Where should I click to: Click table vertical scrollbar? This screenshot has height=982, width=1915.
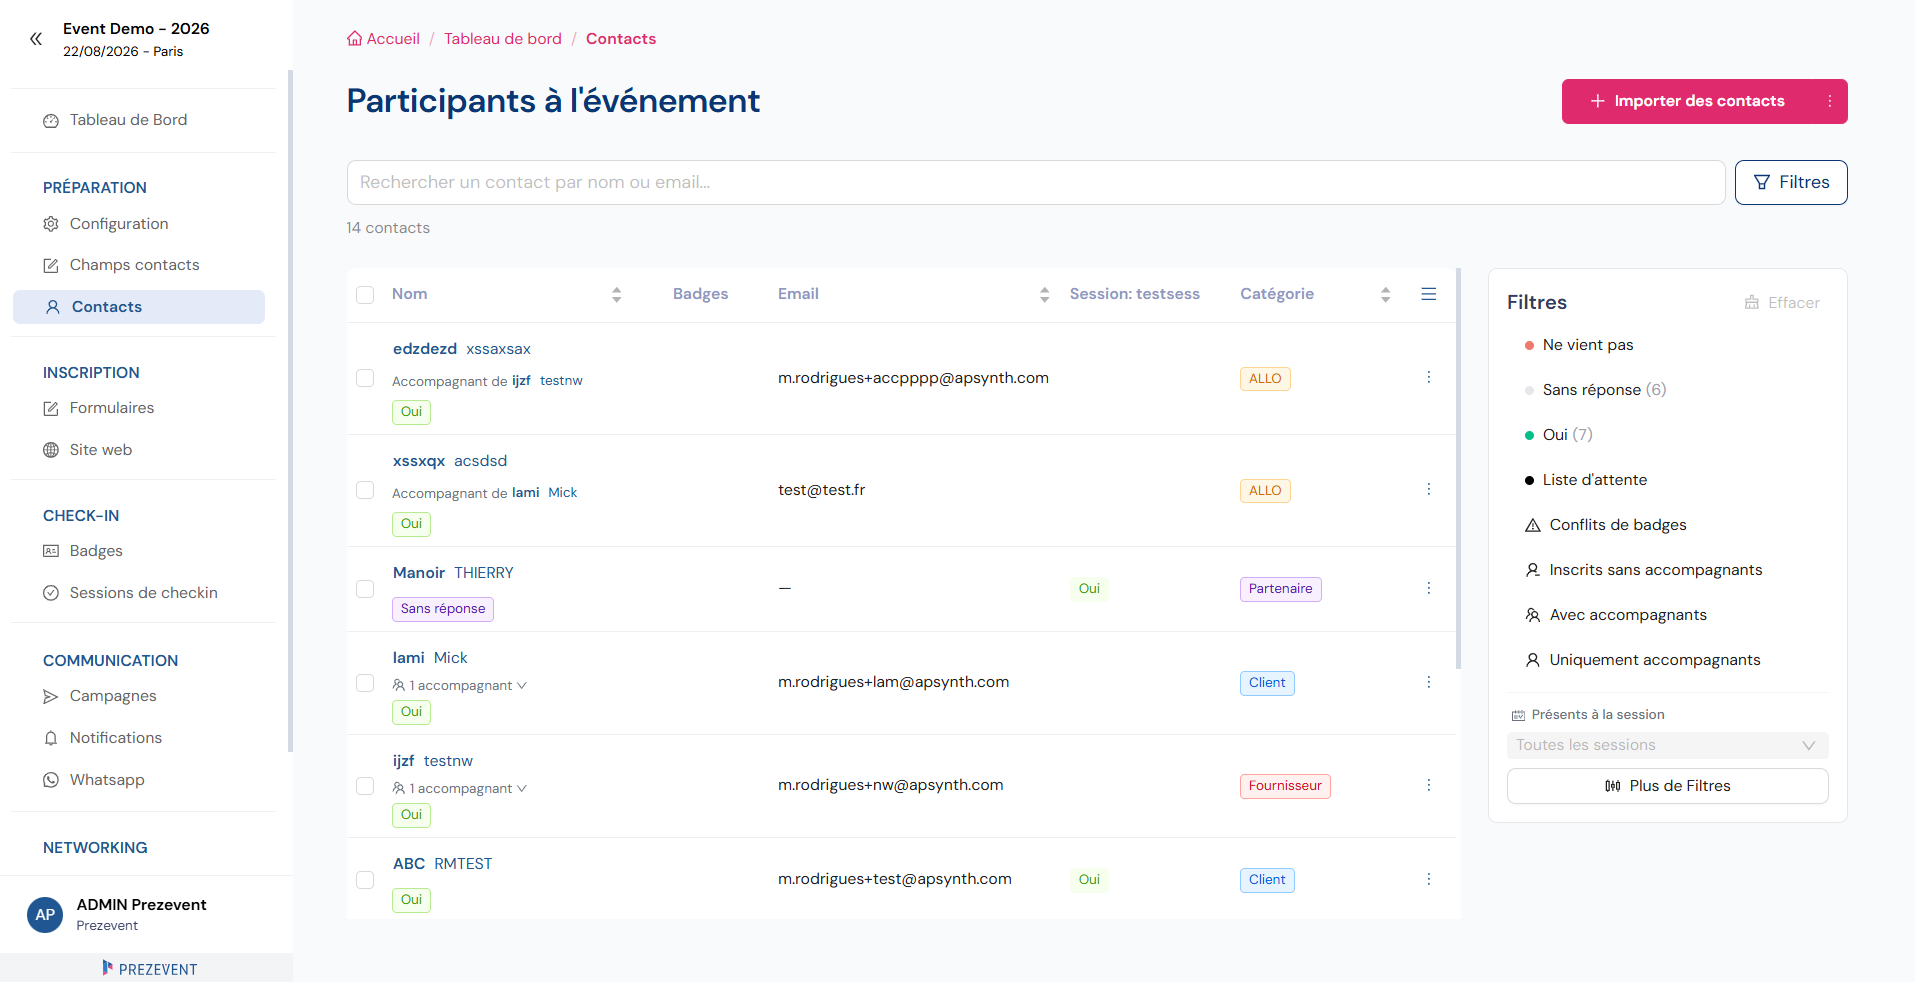point(1458,468)
